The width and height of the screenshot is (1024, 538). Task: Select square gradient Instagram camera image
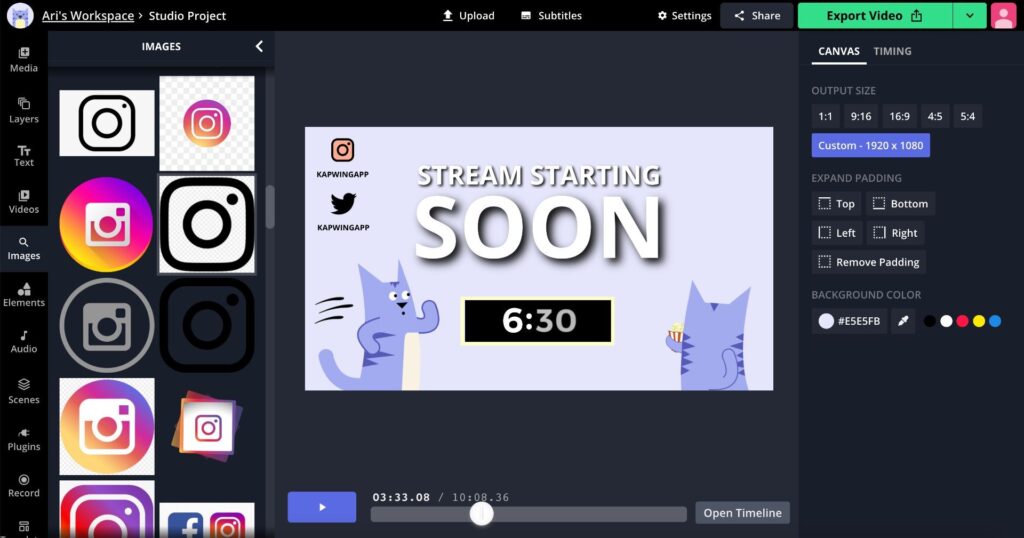(107, 426)
